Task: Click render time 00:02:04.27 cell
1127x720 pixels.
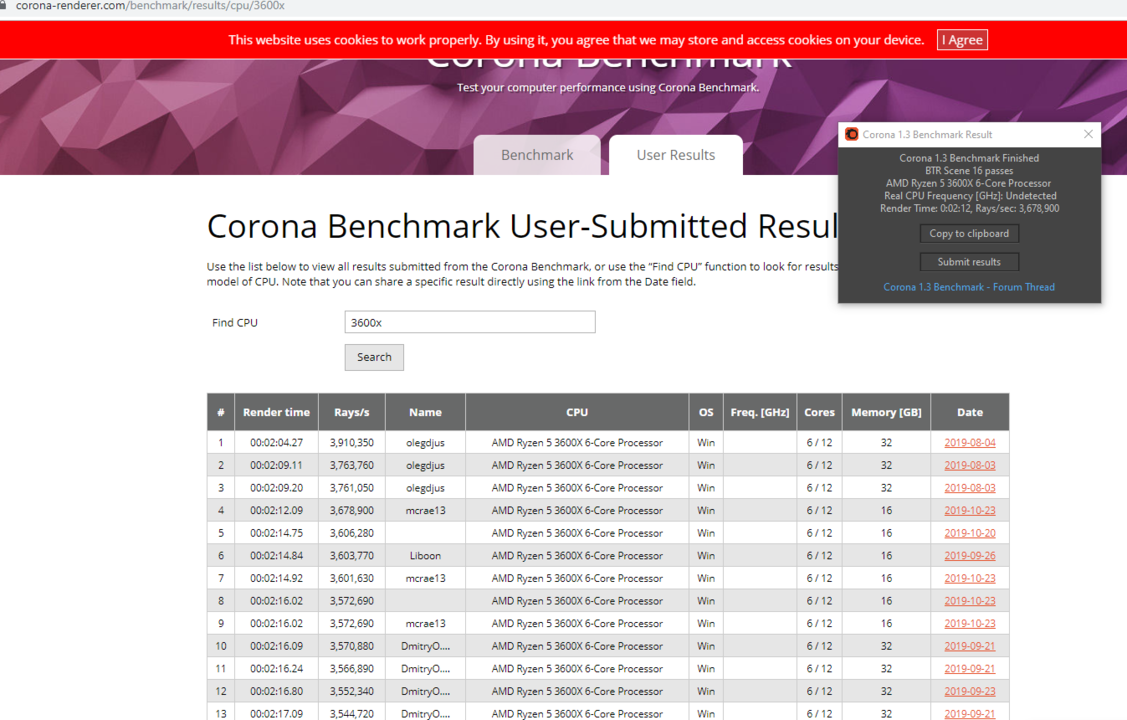Action: 277,443
